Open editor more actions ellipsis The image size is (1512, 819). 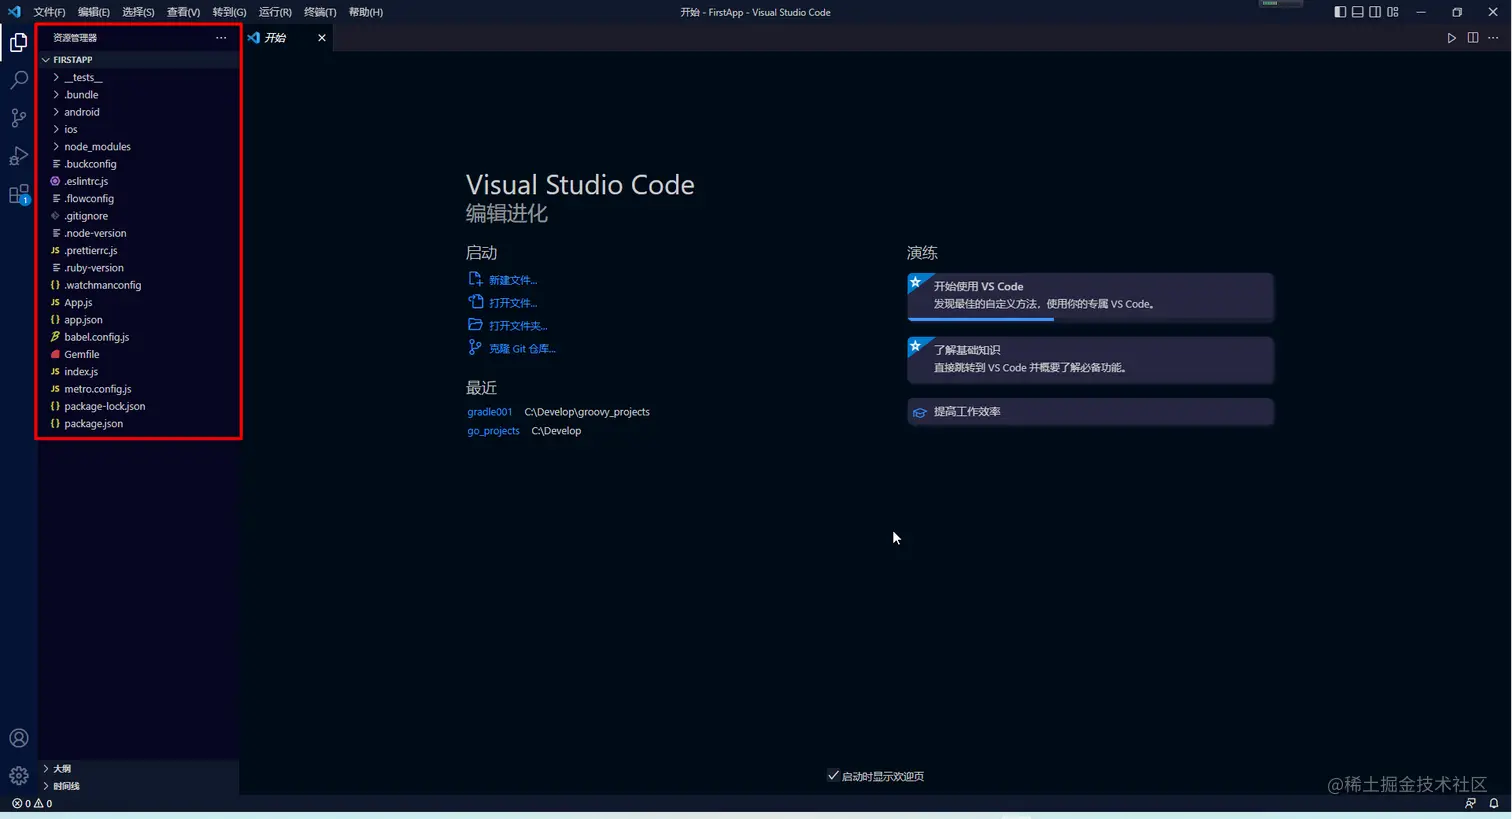point(1493,38)
